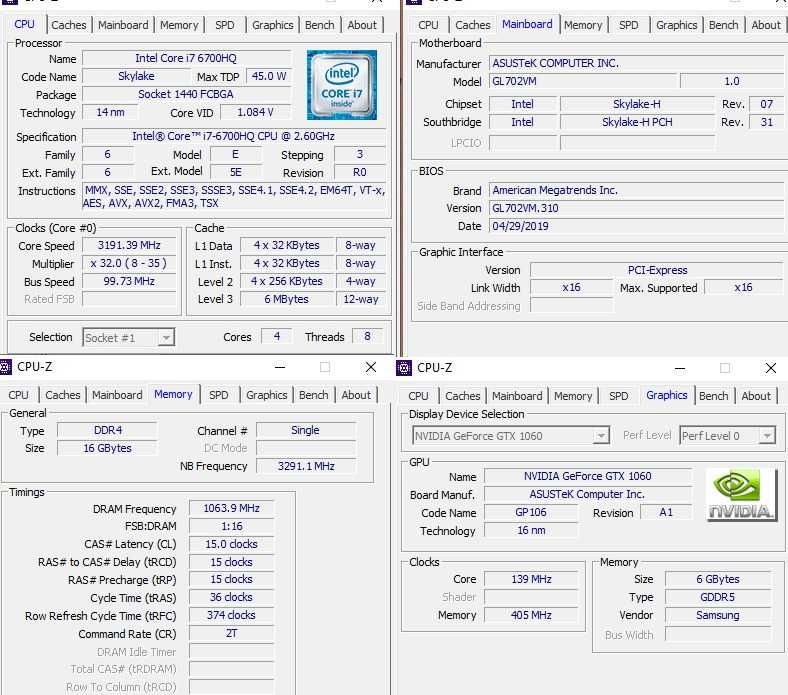Click GPU core clock '139 MHz'
Viewport: 788px width, 695px height.
tap(531, 579)
